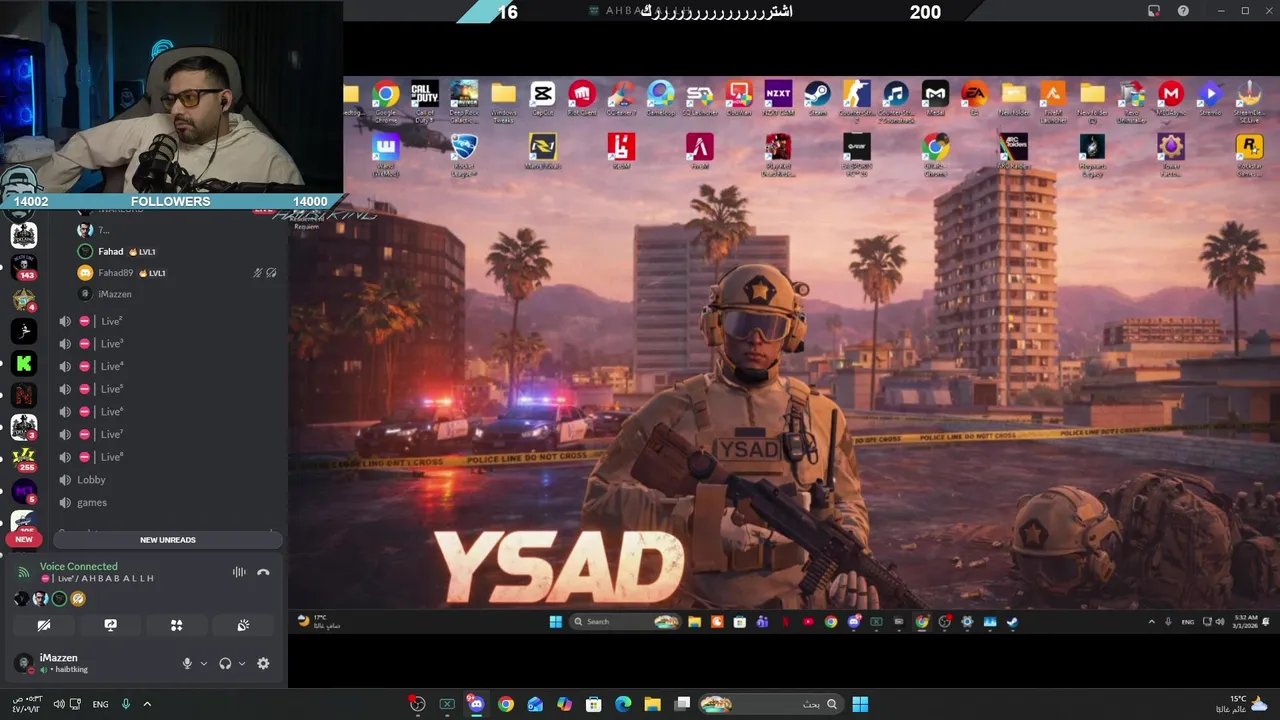Open Microsoft Edge in the bottom taskbar
This screenshot has width=1280, height=720.
623,704
